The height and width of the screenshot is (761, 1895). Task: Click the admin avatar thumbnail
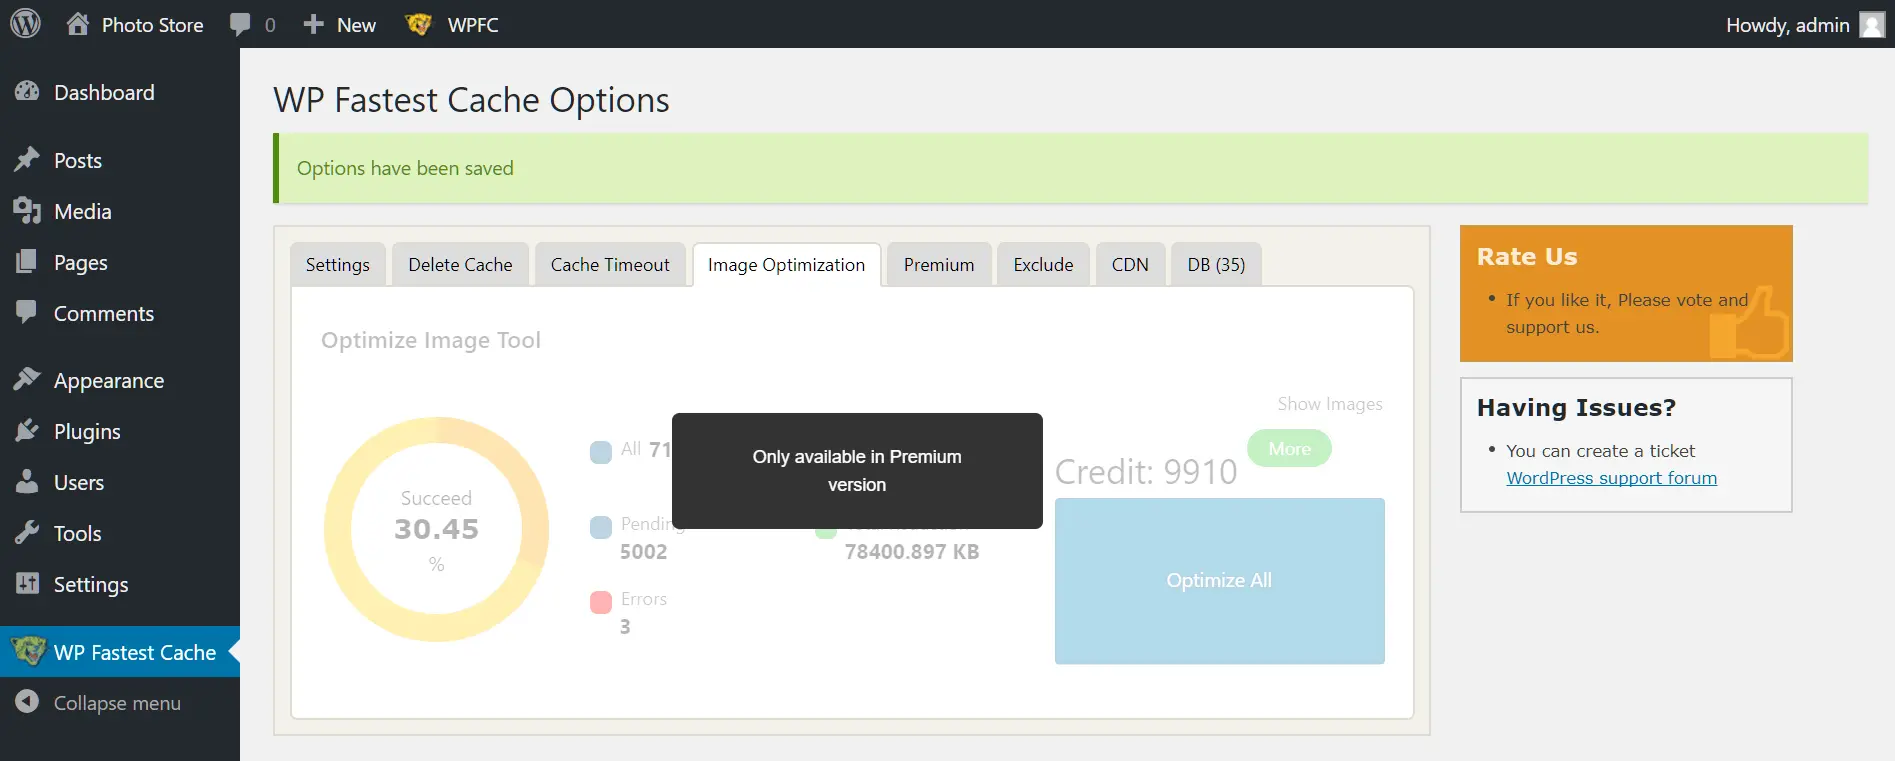1871,25
